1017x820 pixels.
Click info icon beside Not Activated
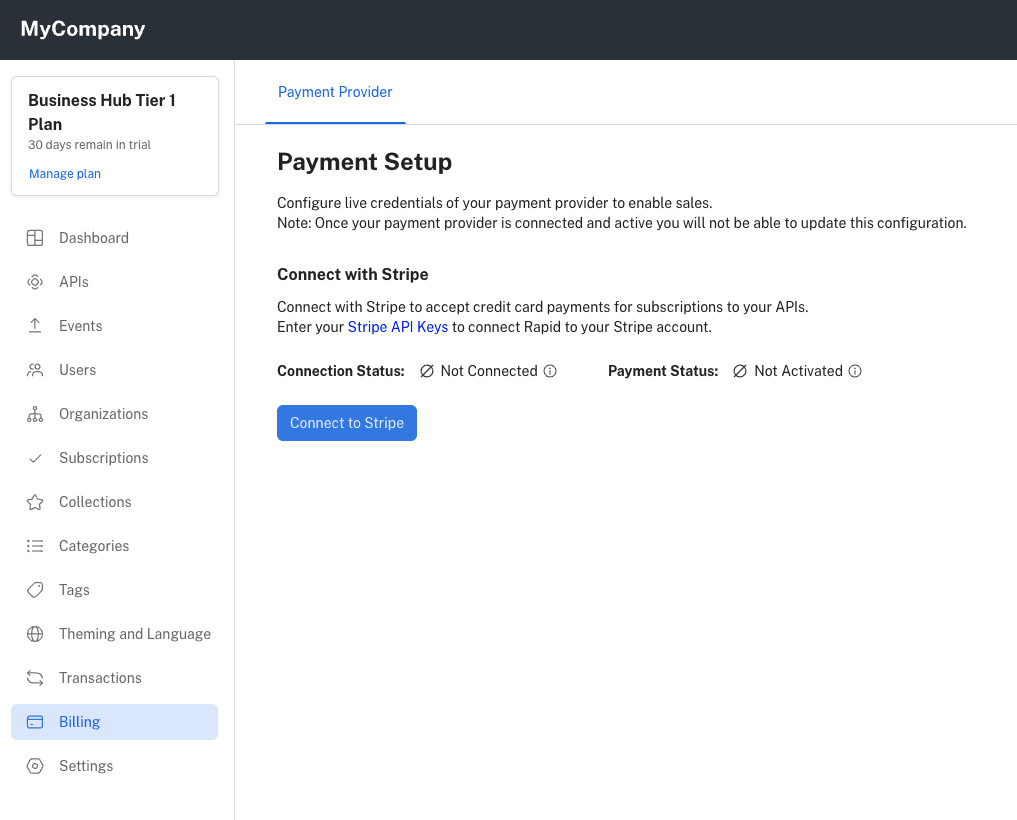(855, 371)
